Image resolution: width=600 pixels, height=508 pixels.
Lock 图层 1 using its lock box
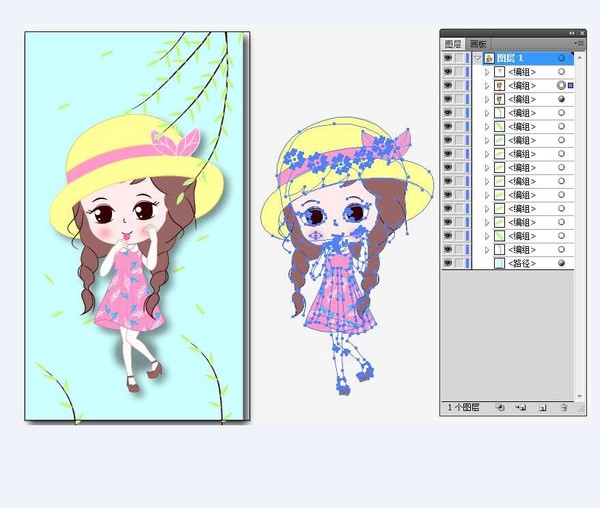point(459,58)
